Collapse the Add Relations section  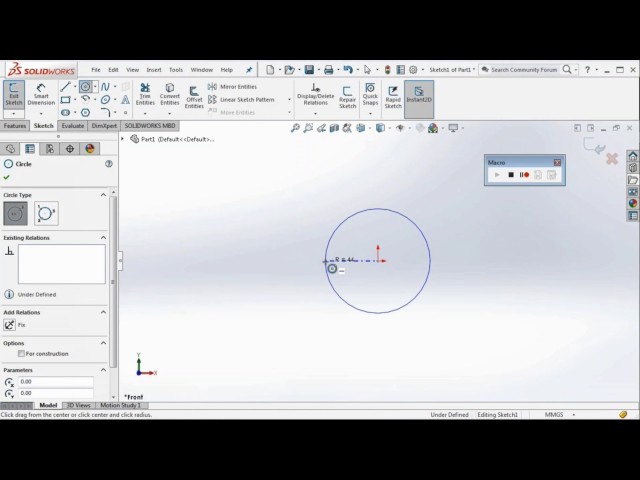(103, 312)
